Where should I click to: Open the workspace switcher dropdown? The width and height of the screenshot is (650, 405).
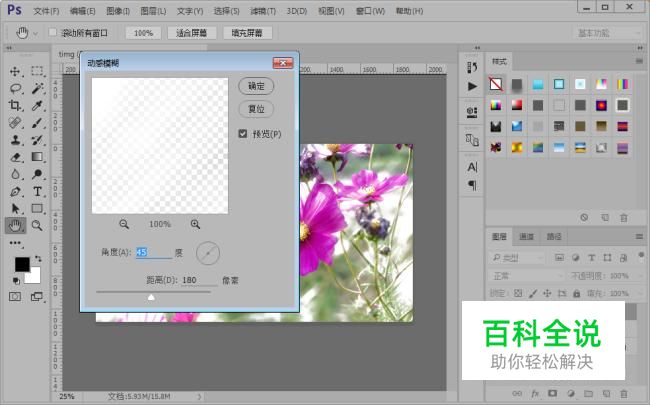click(x=609, y=33)
